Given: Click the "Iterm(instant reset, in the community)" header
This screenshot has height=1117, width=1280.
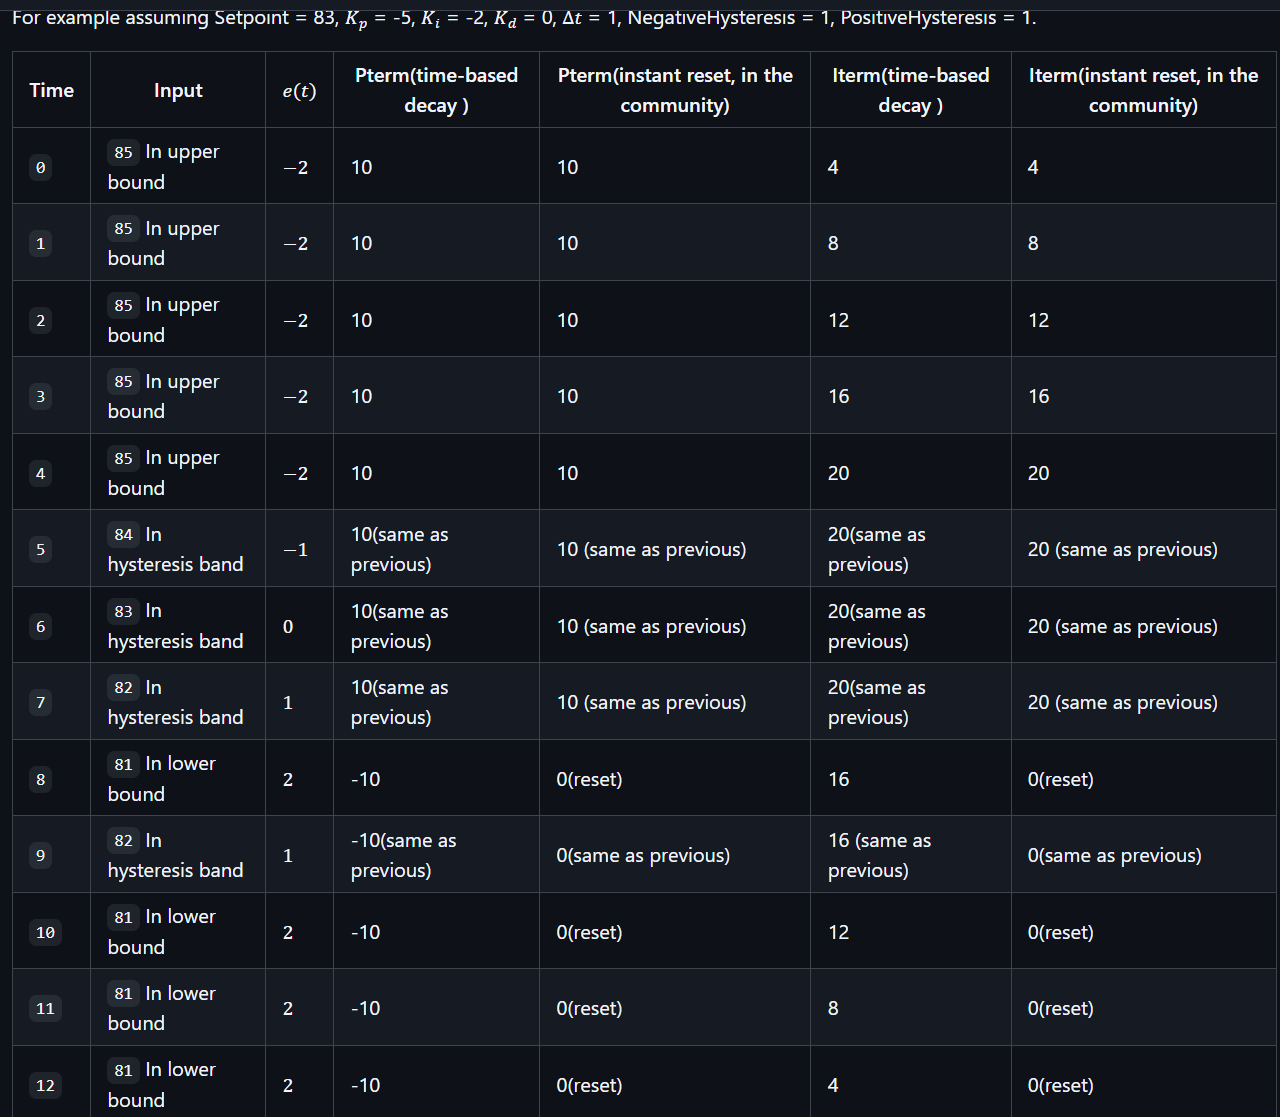Looking at the screenshot, I should click(x=1143, y=90).
